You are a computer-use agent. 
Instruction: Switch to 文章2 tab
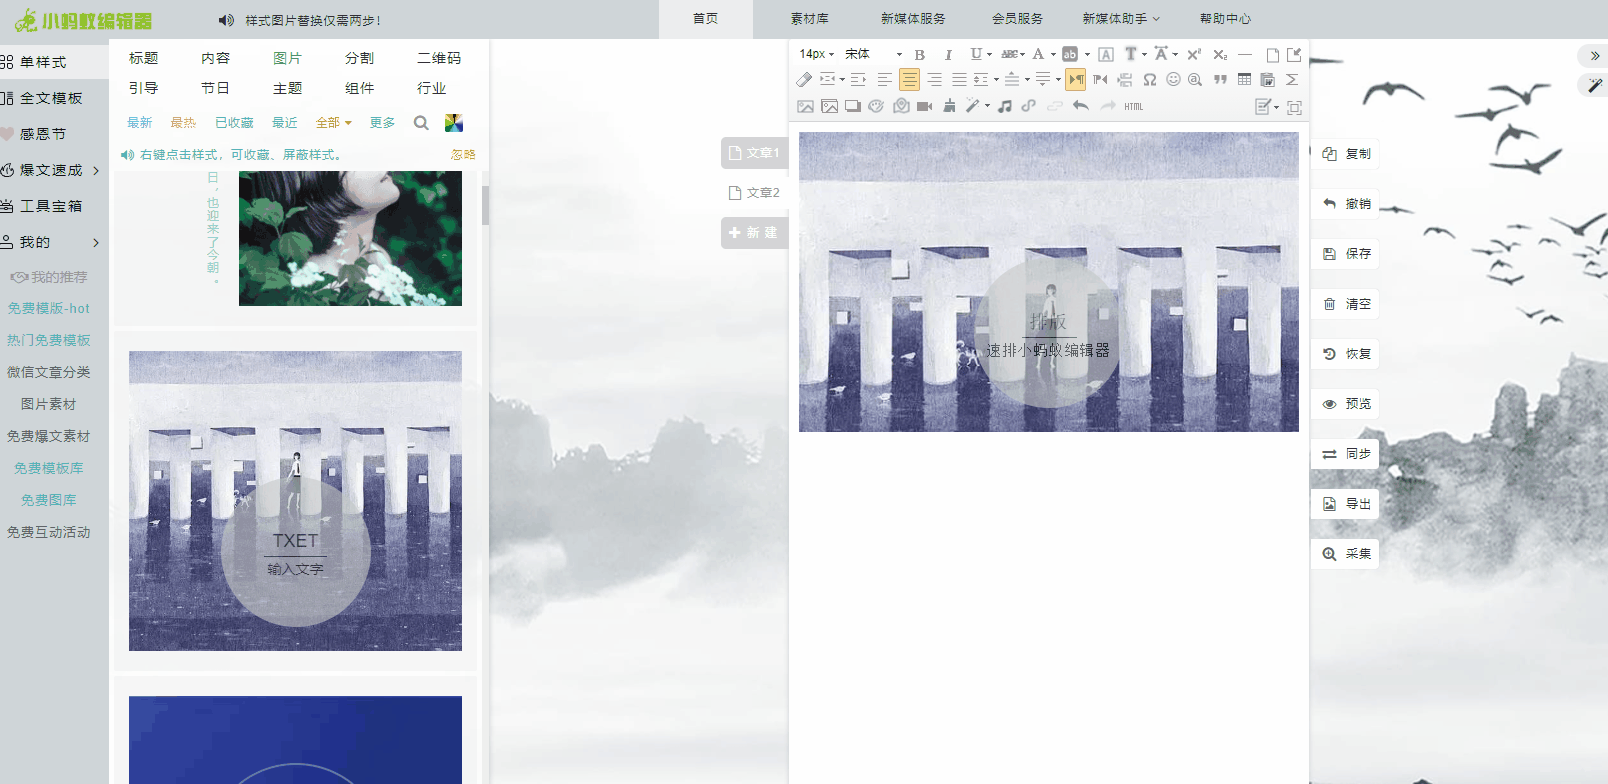[x=755, y=193]
